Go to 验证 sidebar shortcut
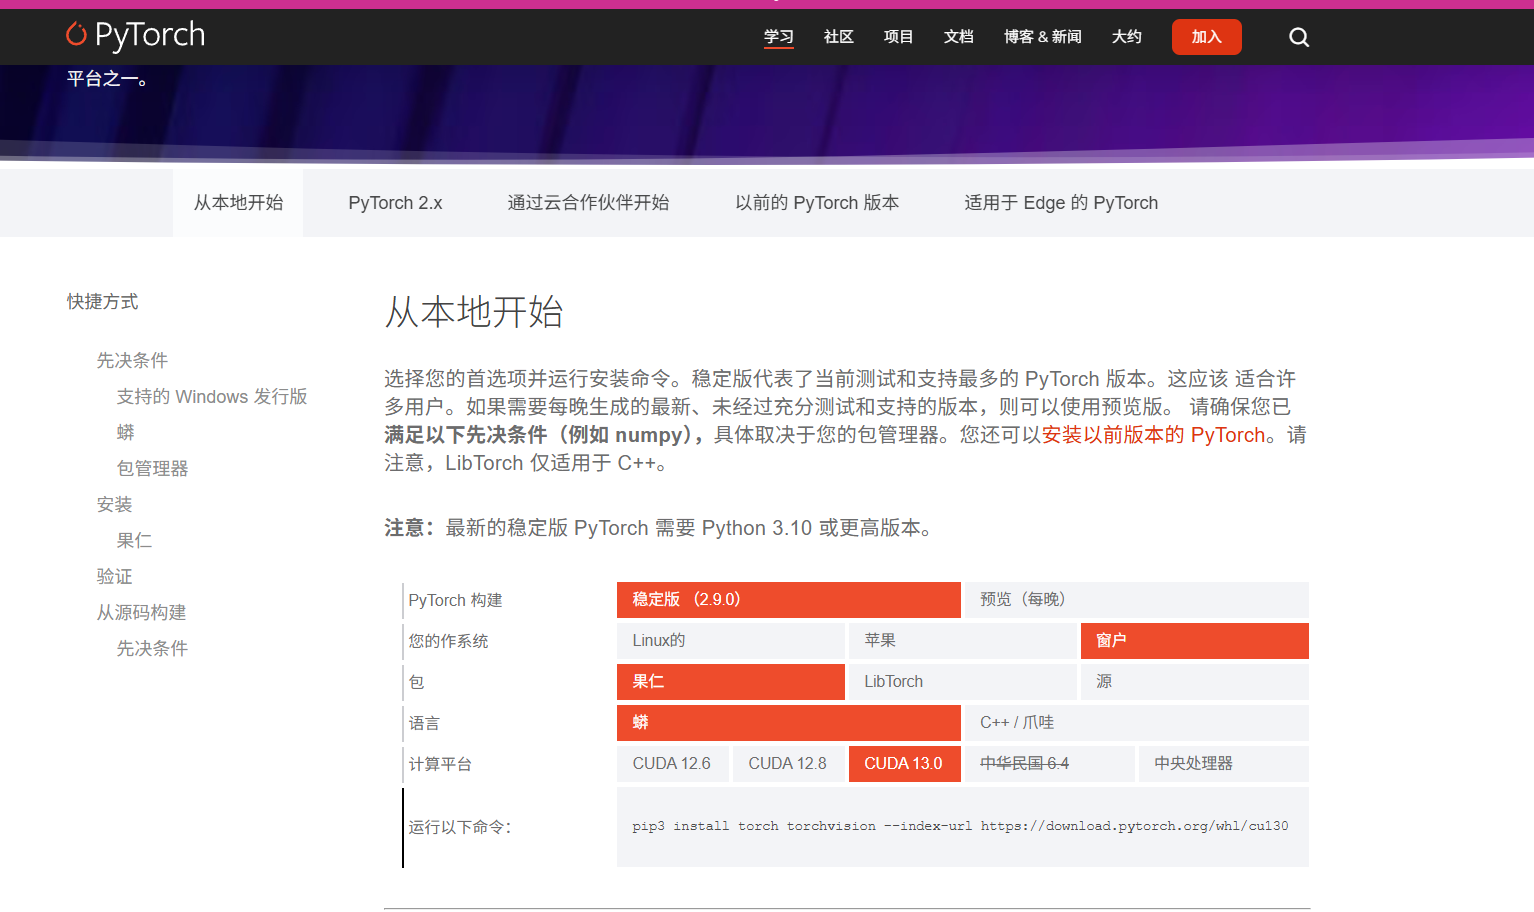1534x912 pixels. [114, 576]
